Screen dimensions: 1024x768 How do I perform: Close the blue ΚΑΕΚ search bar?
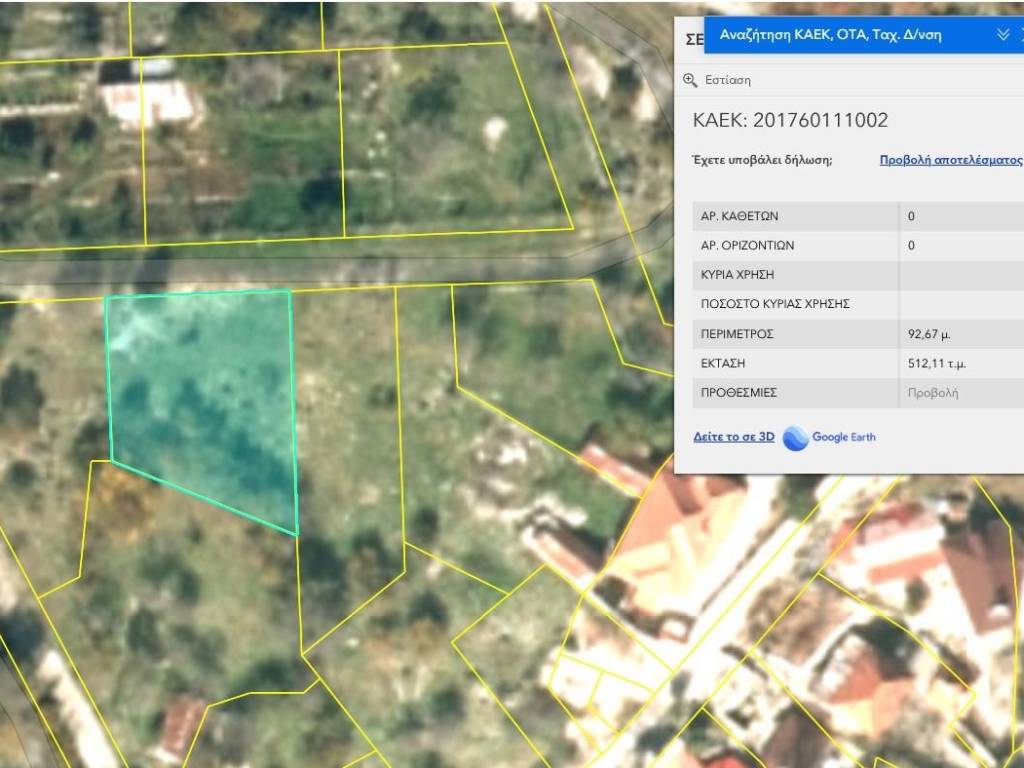click(x=1021, y=35)
